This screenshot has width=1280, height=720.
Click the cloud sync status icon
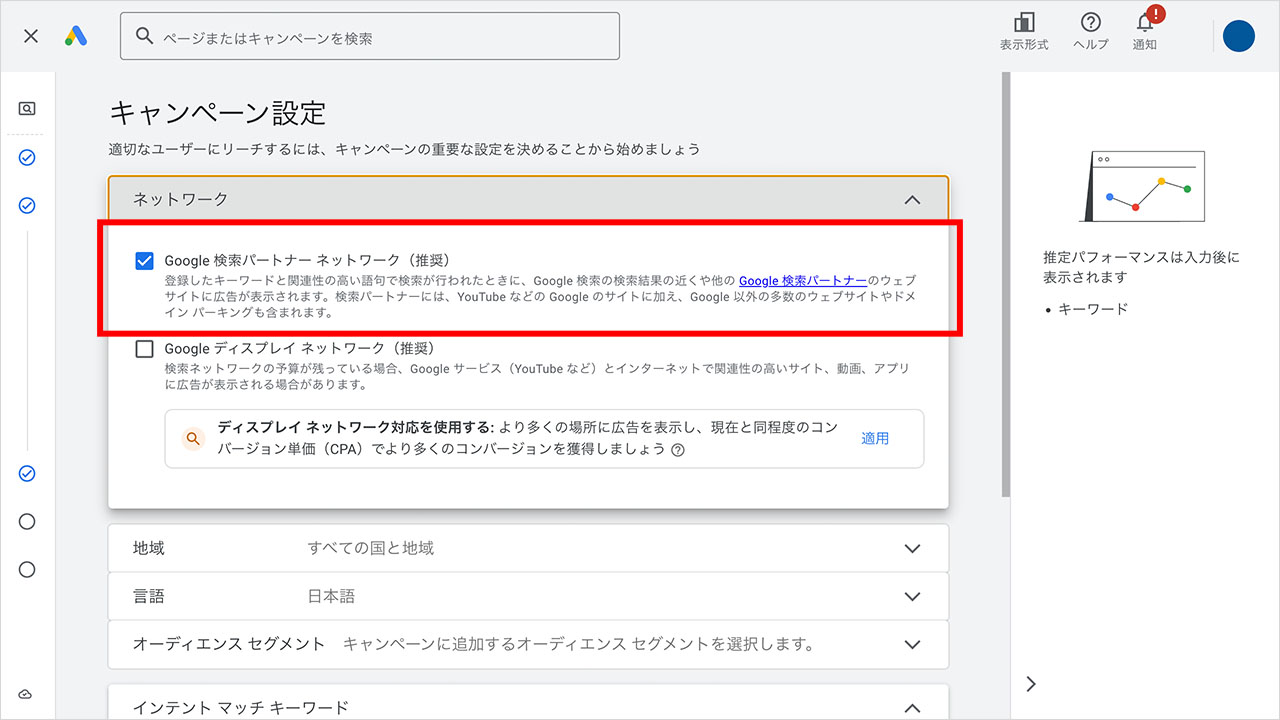[x=25, y=694]
